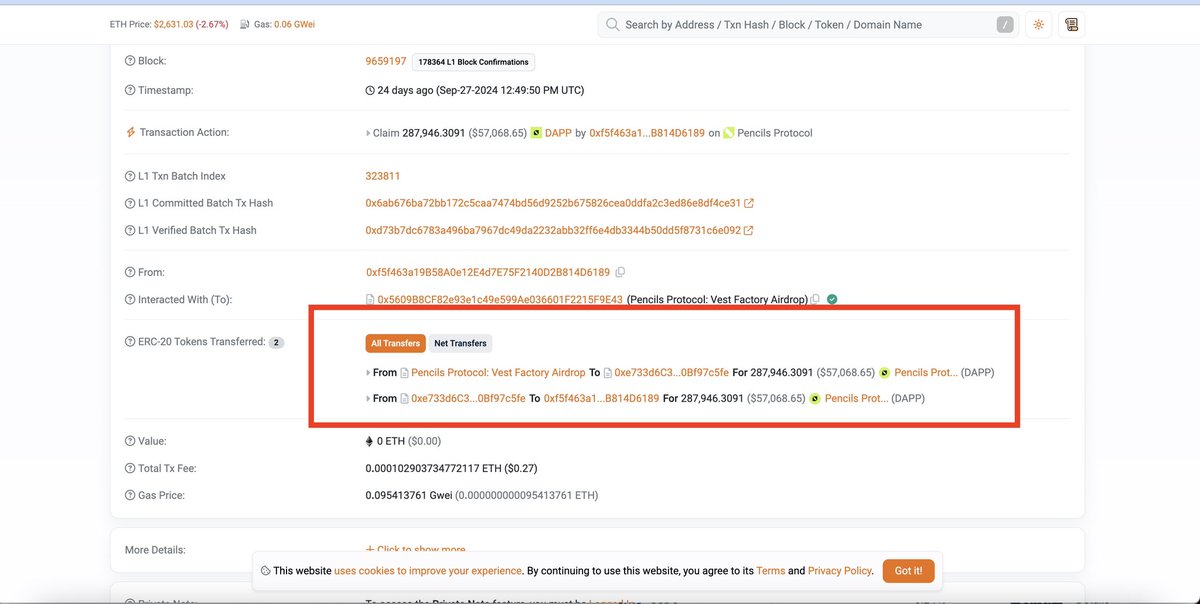
Task: Click the help icon beside Value label
Action: pyautogui.click(x=130, y=441)
